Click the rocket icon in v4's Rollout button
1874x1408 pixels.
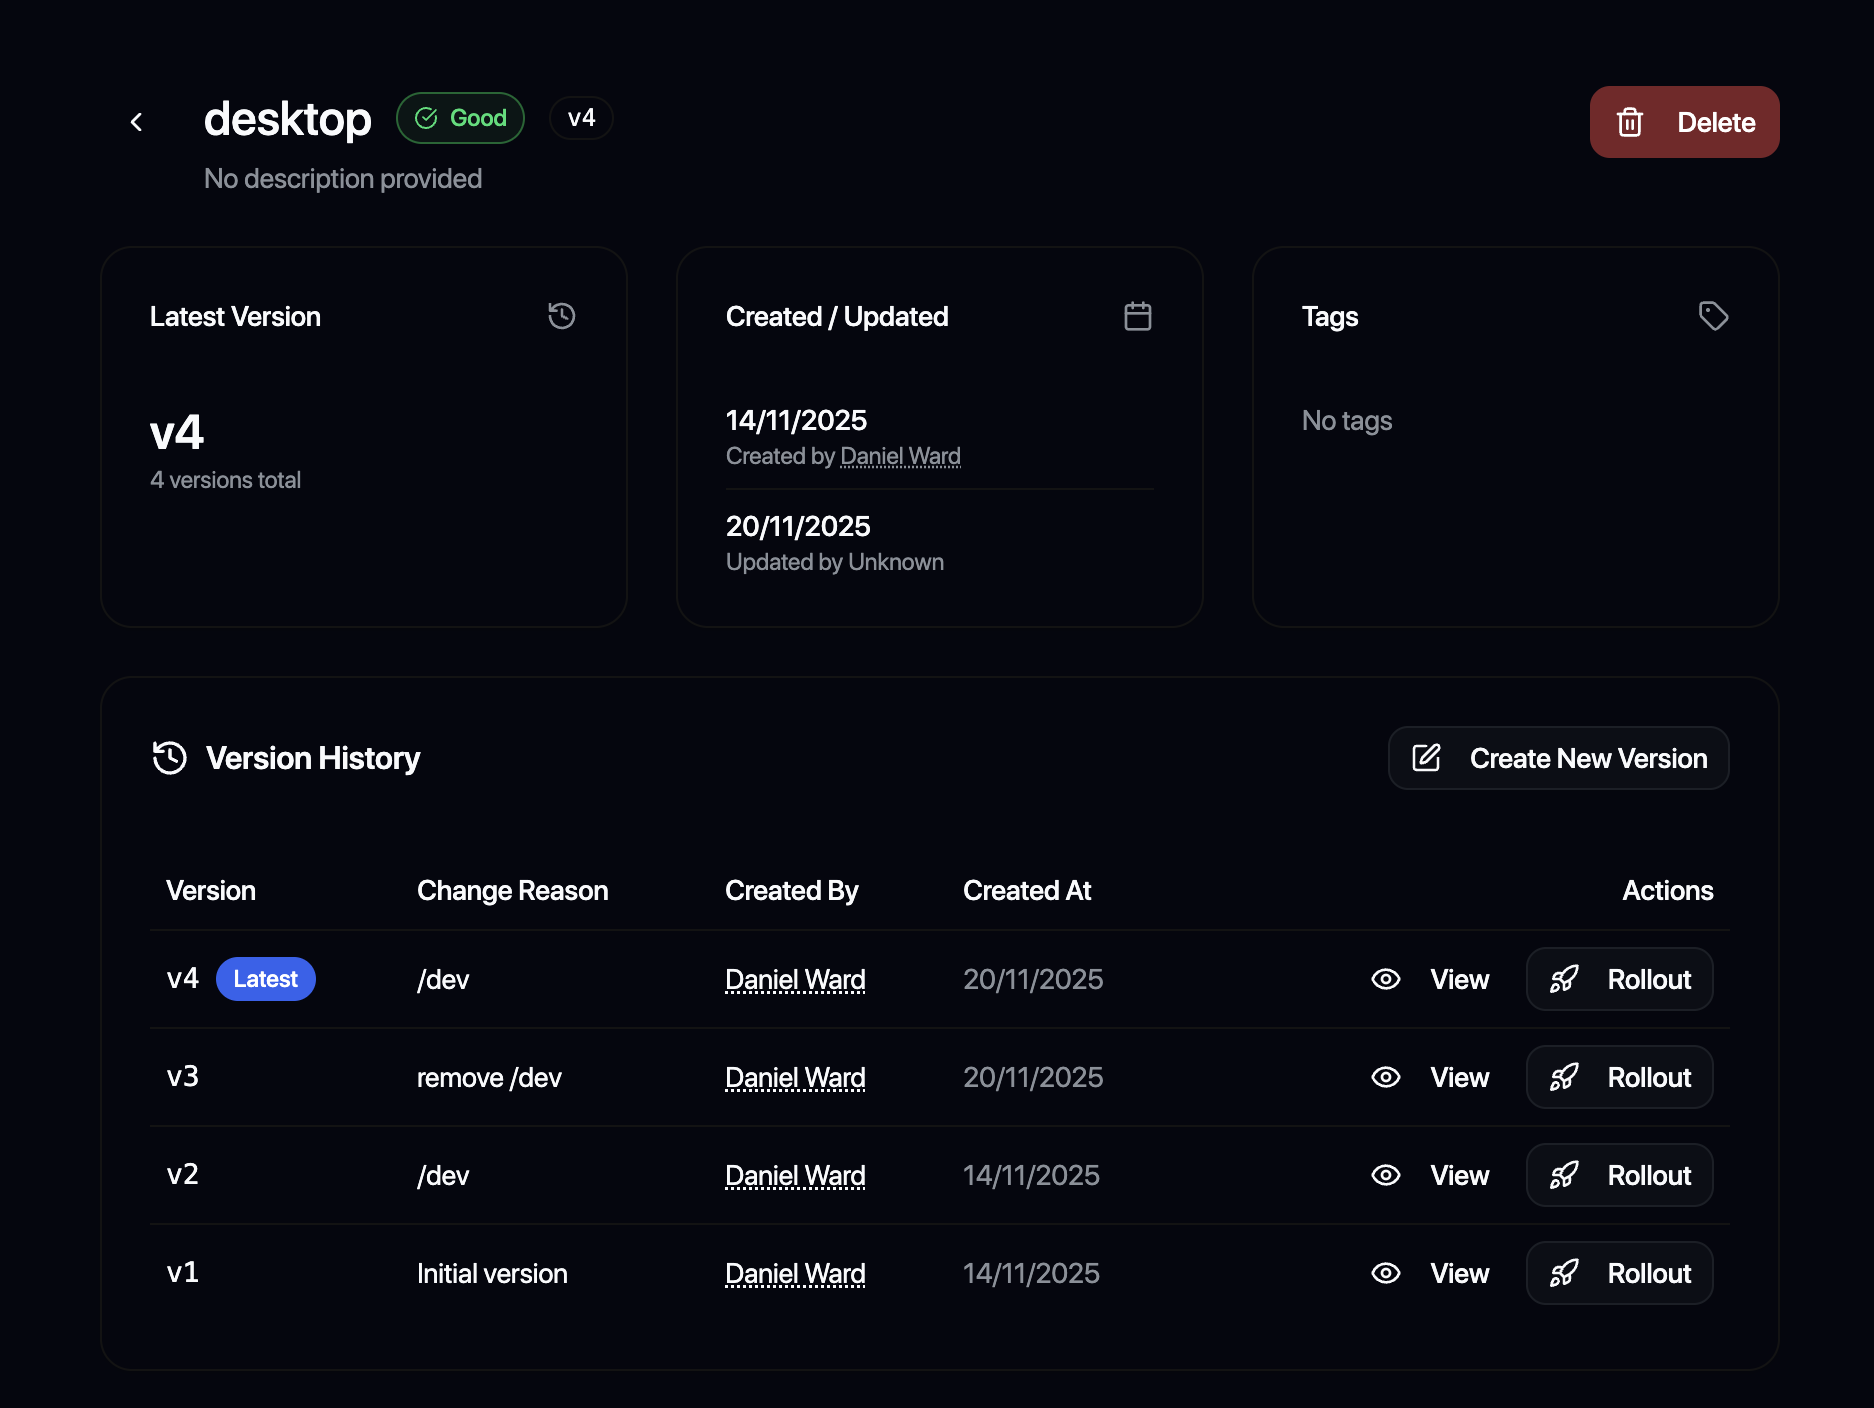click(1564, 979)
